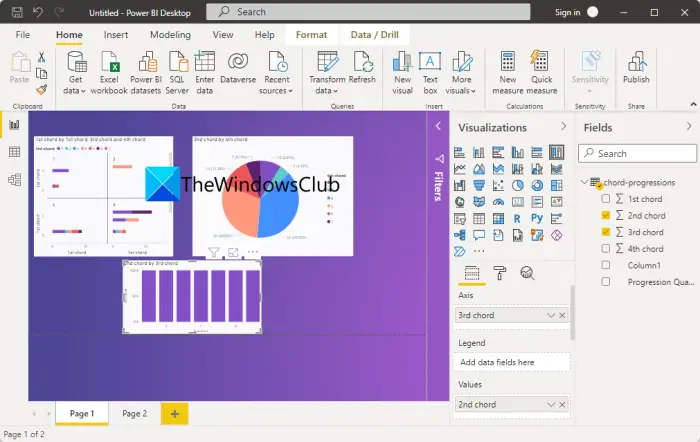Switch to the Insert ribbon tab
This screenshot has height=442, width=700.
coord(116,35)
